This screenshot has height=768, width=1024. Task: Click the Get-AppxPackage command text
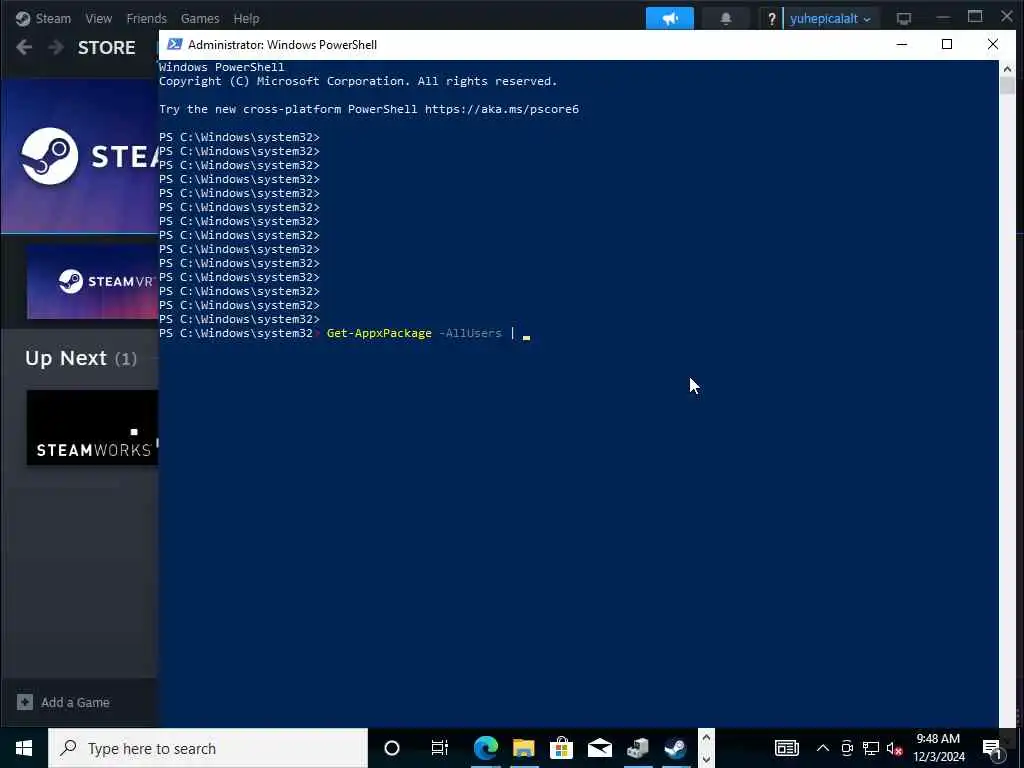click(x=379, y=333)
